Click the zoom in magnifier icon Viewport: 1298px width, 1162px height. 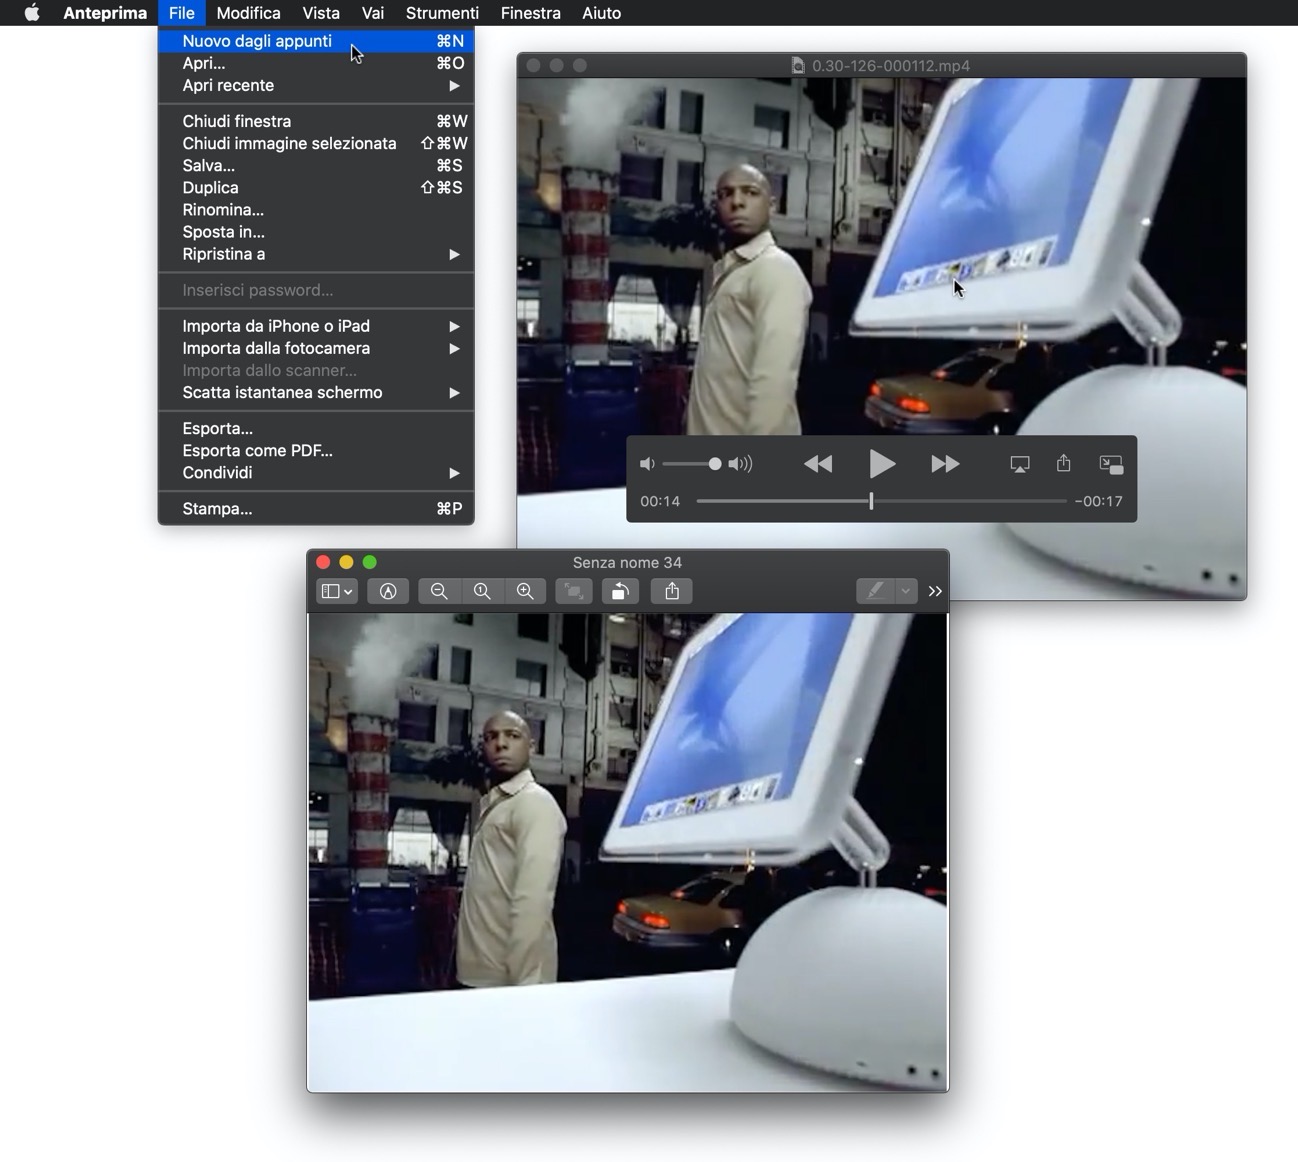(x=525, y=592)
